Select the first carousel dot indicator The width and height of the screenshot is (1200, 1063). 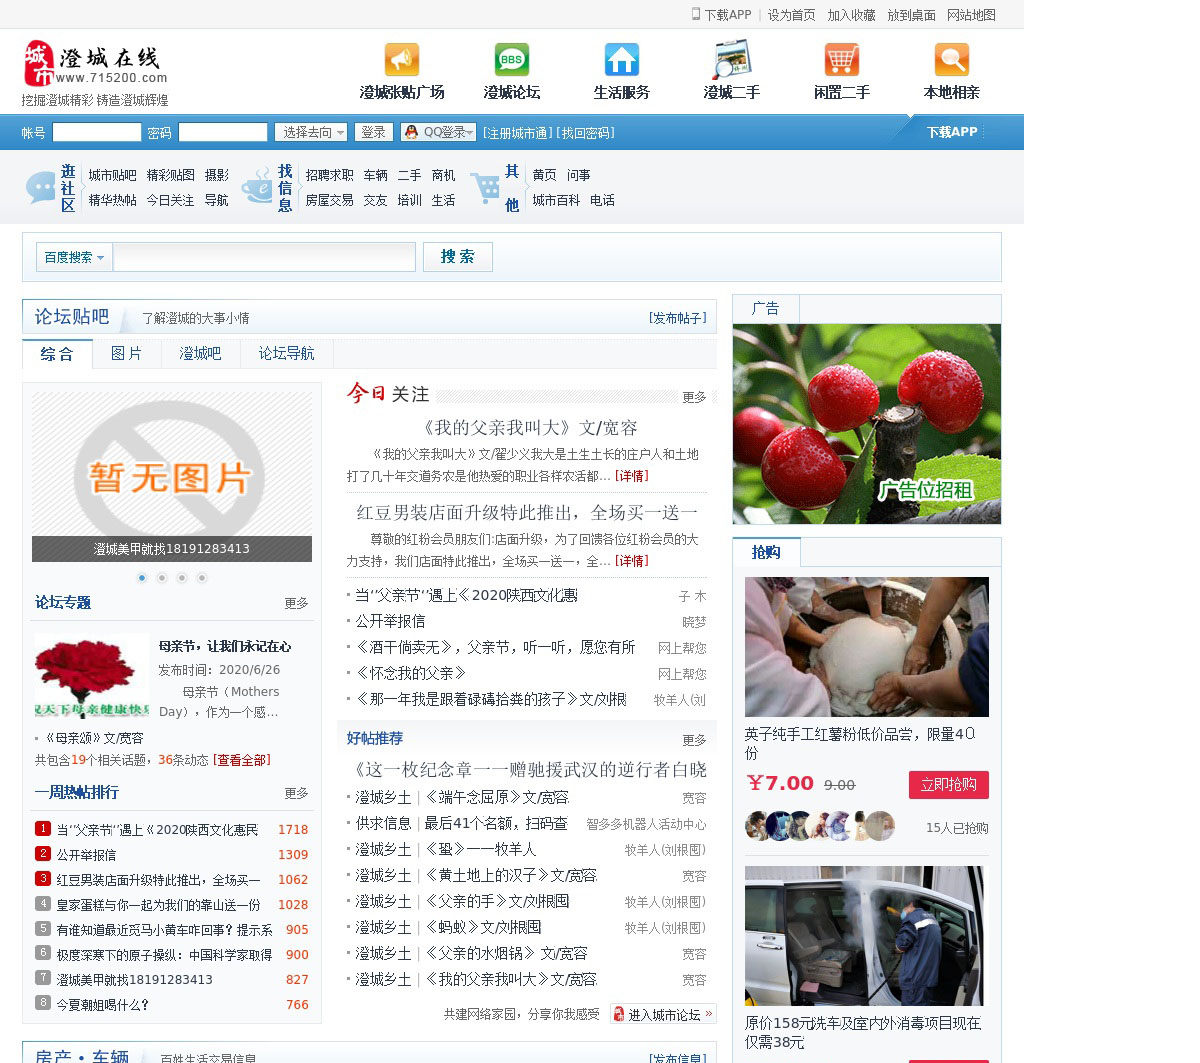142,578
